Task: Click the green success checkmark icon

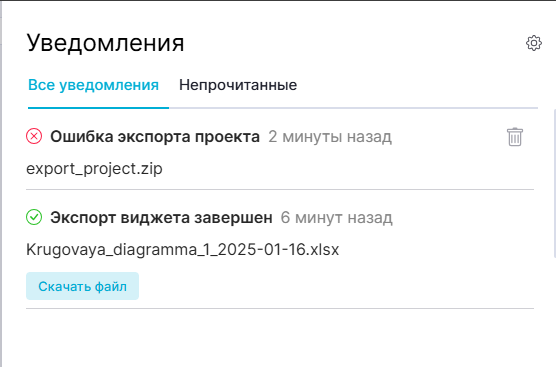Action: pos(34,217)
